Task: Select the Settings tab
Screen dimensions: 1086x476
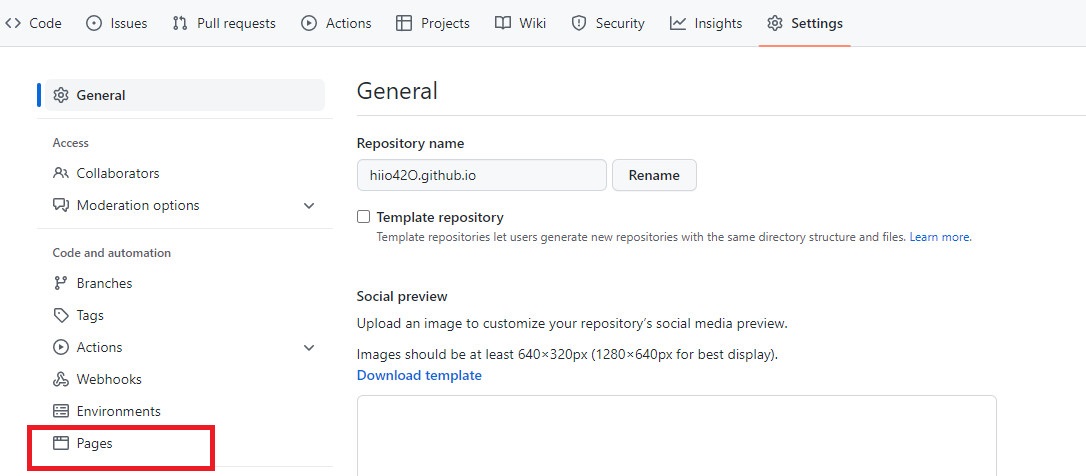Action: point(805,24)
